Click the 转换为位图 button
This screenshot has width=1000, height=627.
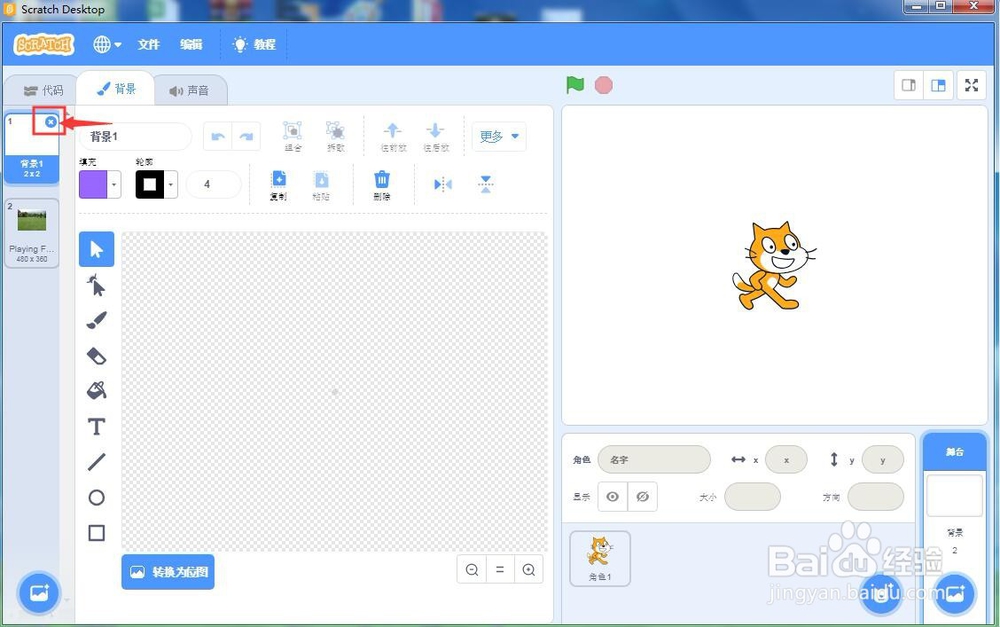[168, 572]
